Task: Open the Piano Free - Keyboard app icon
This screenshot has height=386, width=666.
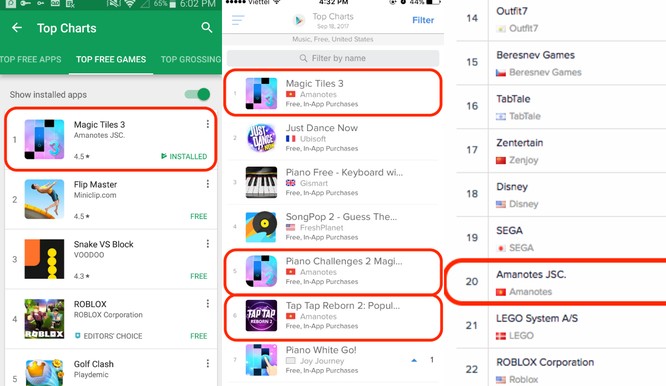Action: click(x=262, y=182)
